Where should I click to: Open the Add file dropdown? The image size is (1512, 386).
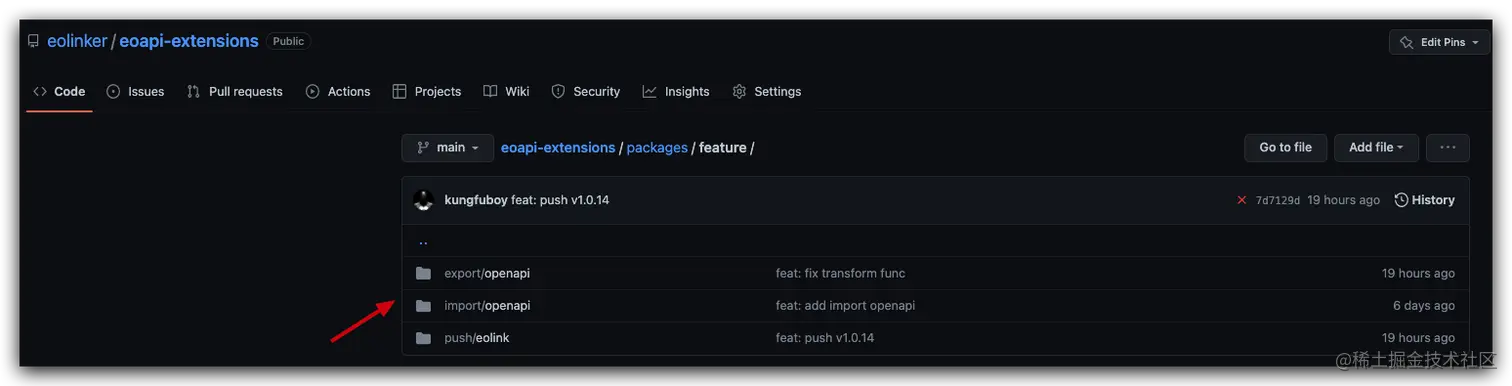(x=1376, y=148)
